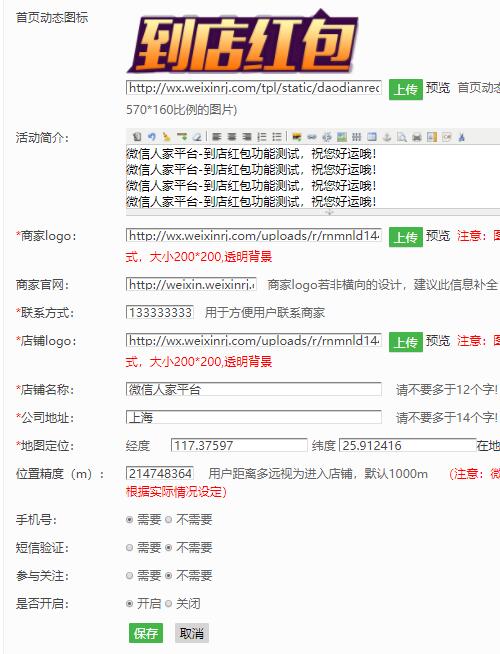Click 上传 button for 店铺logo
Image resolution: width=500 pixels, height=654 pixels.
pyautogui.click(x=406, y=342)
